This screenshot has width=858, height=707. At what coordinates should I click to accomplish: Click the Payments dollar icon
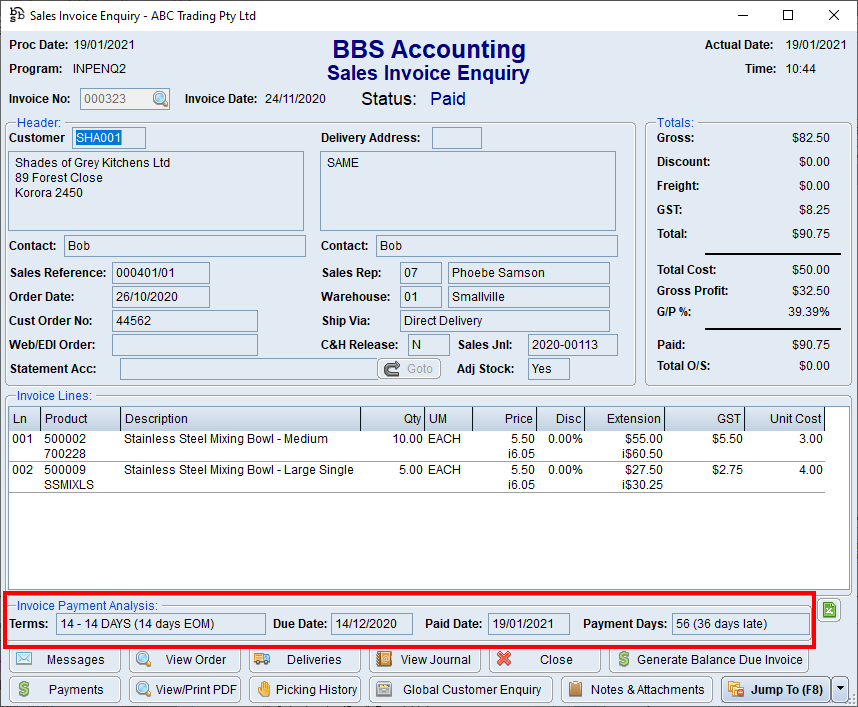pos(24,689)
